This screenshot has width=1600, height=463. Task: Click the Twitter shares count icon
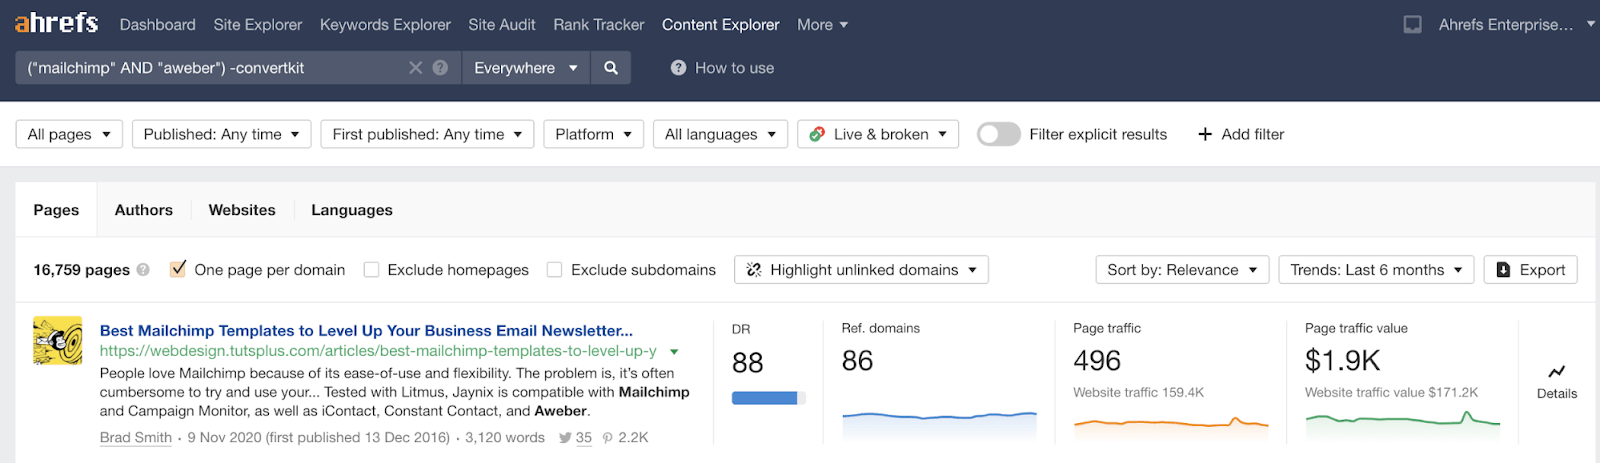click(x=565, y=438)
